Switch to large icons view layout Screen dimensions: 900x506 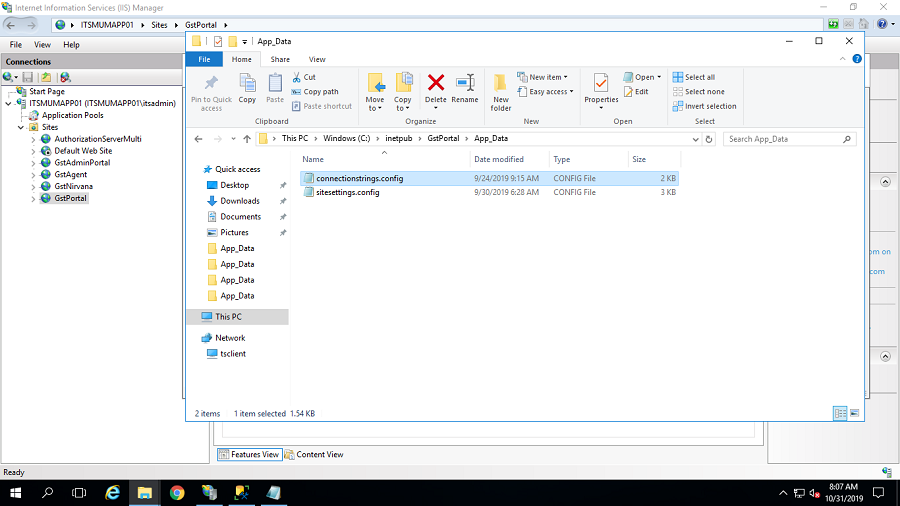[x=855, y=413]
